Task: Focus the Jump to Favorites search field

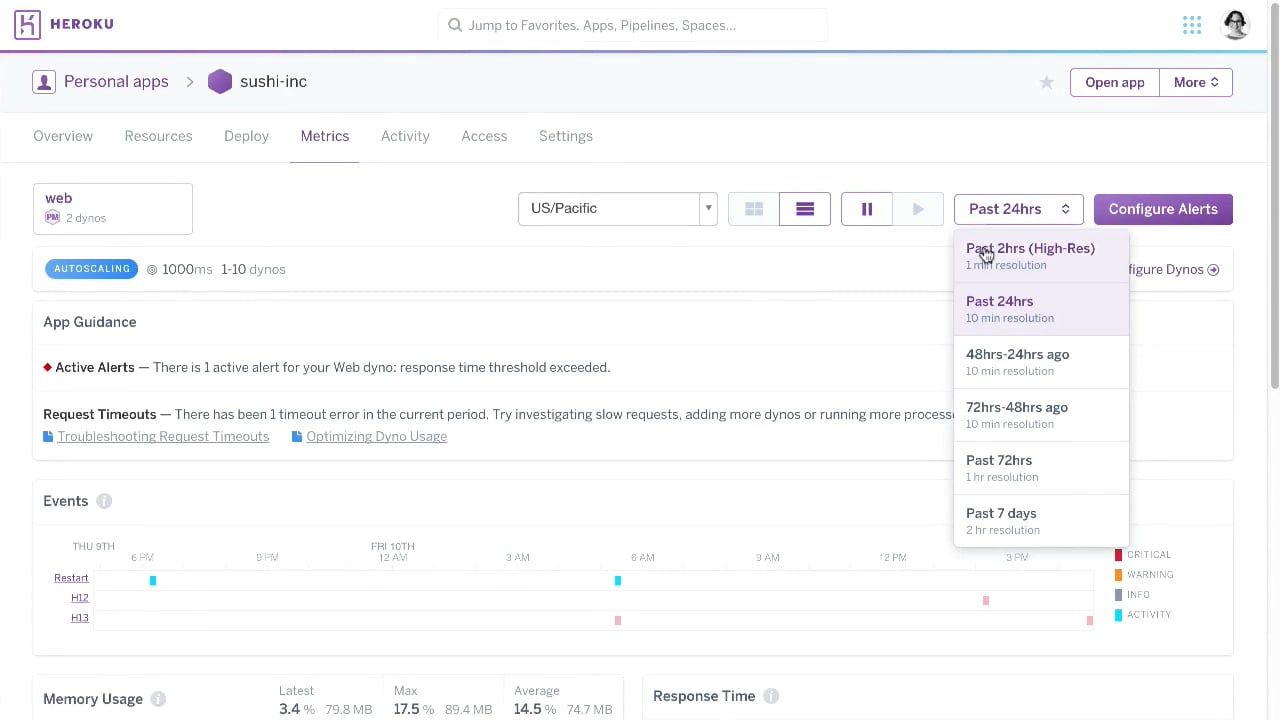Action: 633,25
